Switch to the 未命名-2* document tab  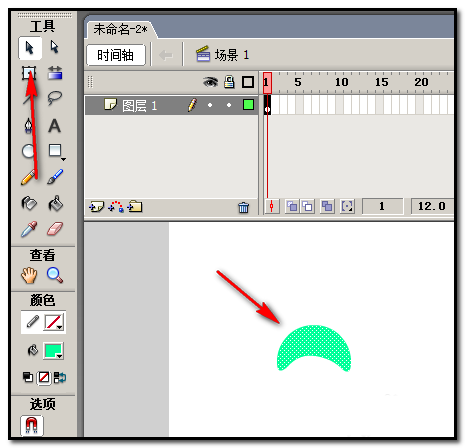[x=120, y=29]
